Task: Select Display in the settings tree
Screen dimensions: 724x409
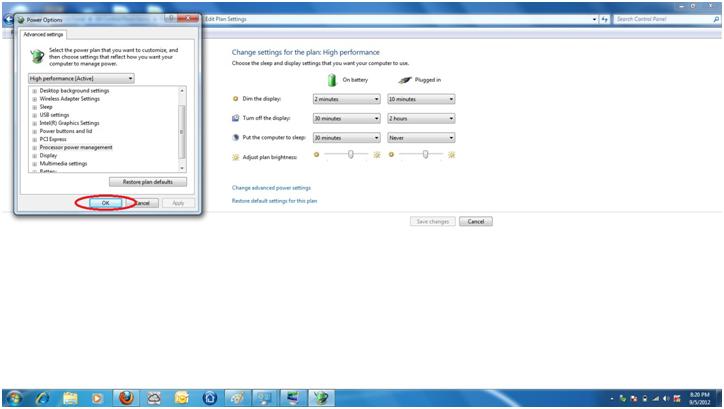Action: coord(48,156)
